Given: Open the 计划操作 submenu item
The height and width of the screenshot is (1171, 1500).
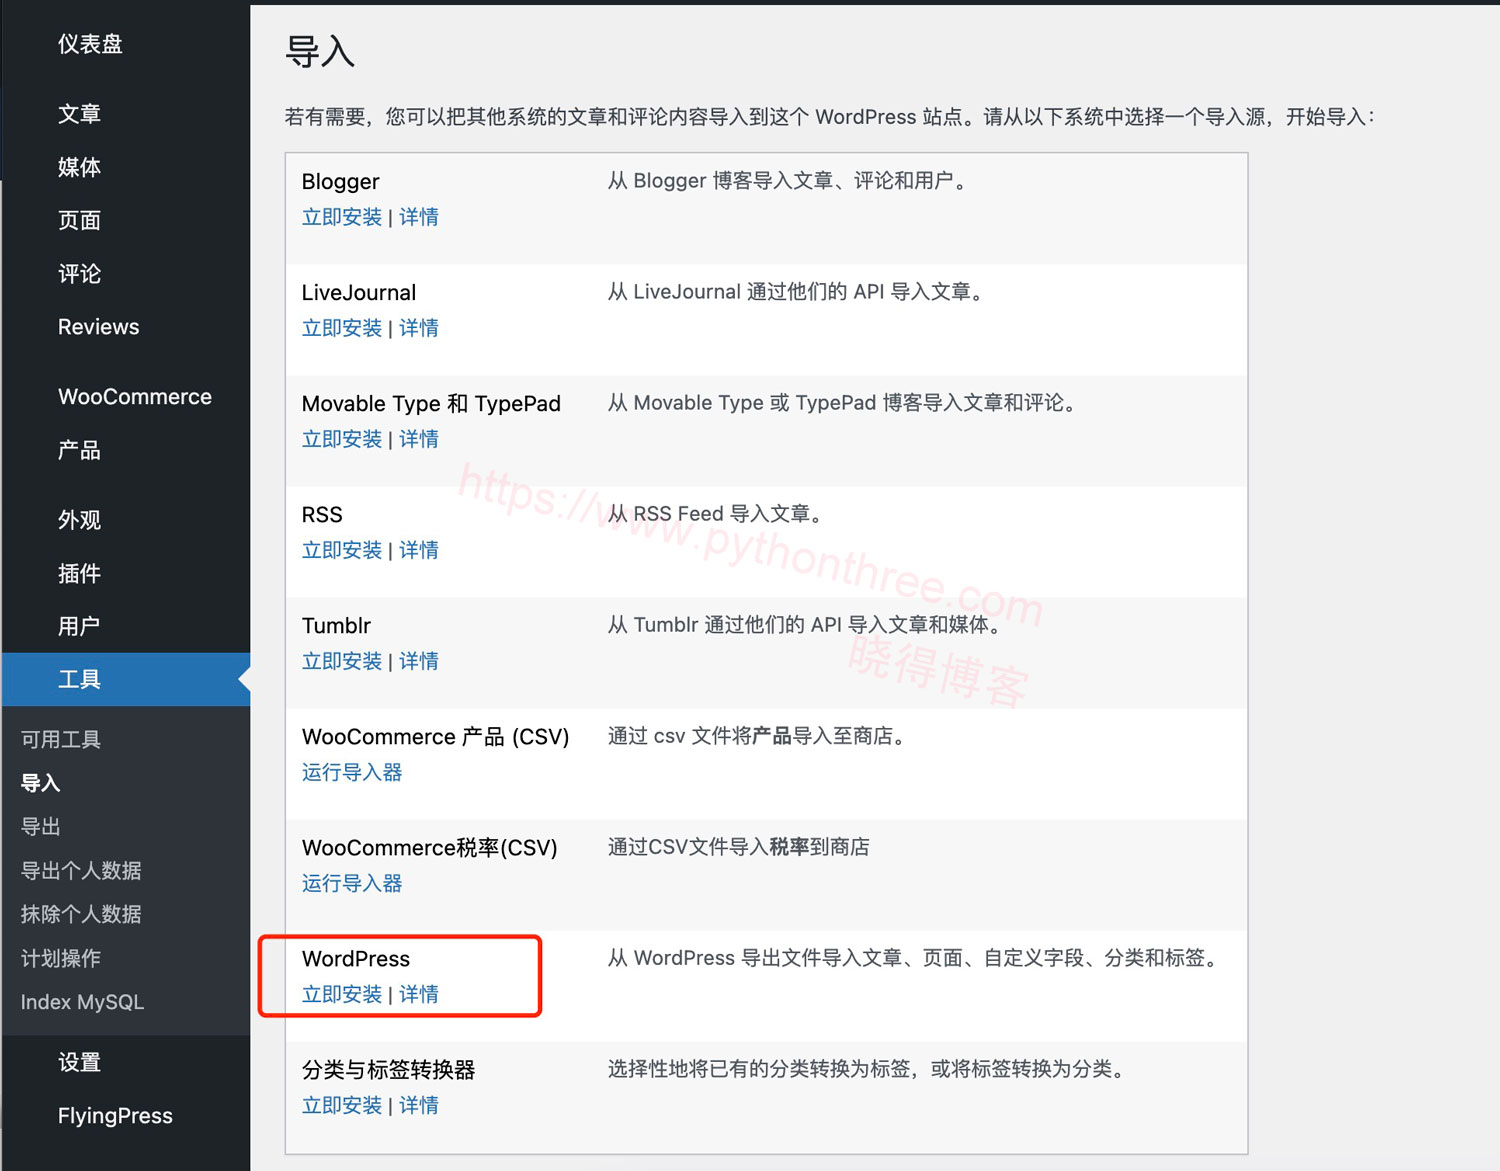Looking at the screenshot, I should pyautogui.click(x=61, y=958).
